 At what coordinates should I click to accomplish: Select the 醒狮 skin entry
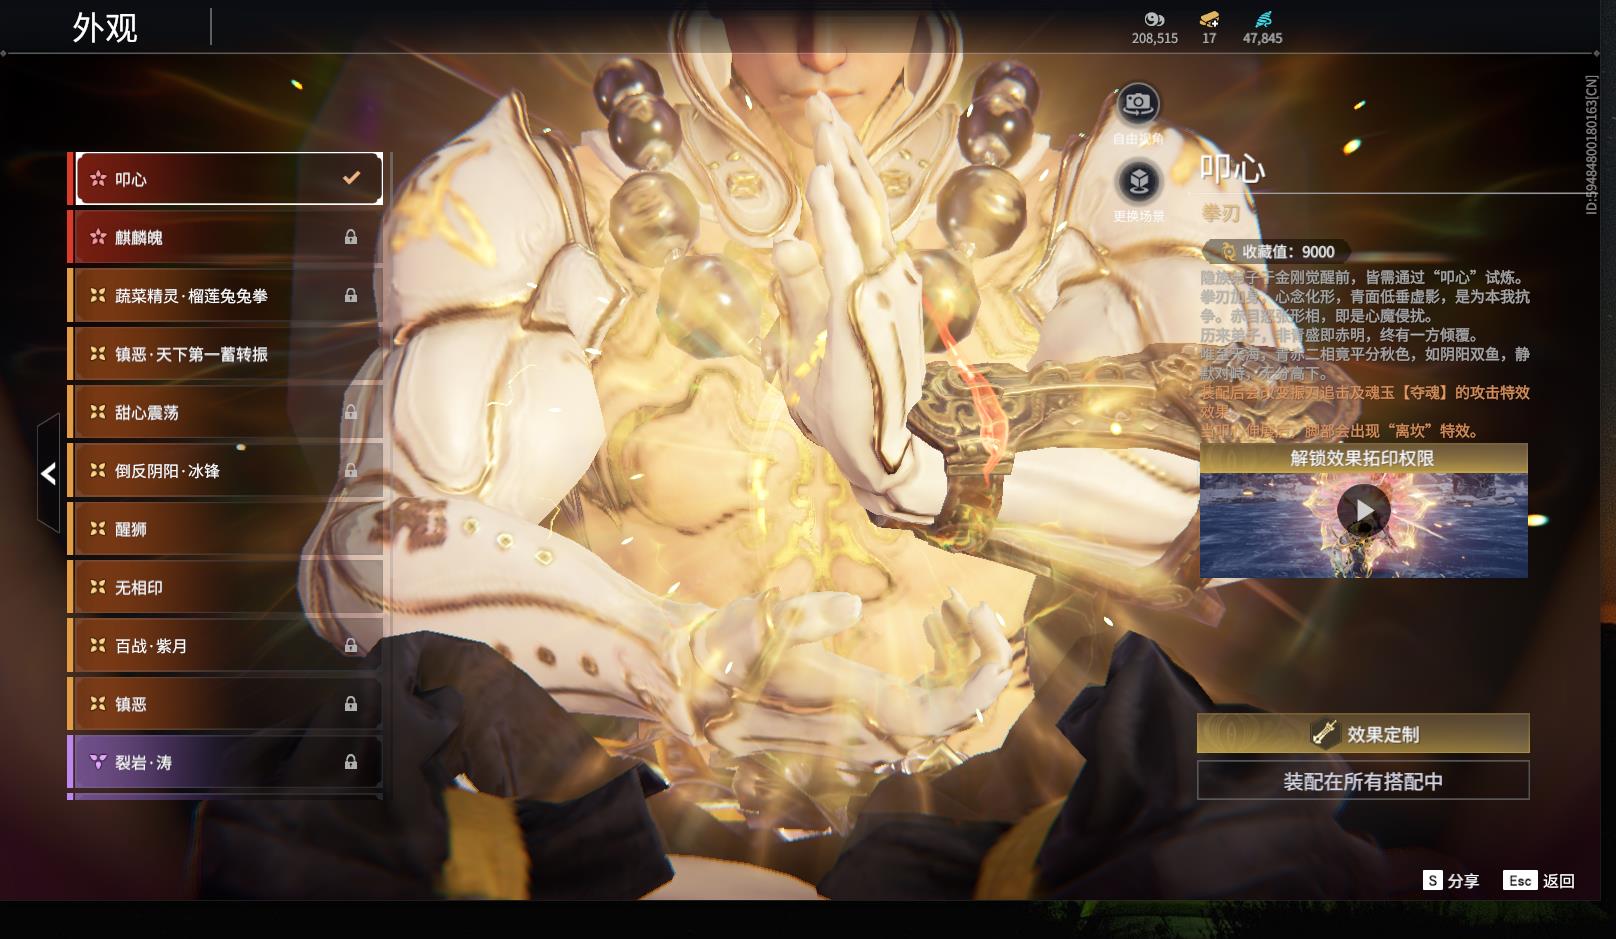click(x=225, y=529)
